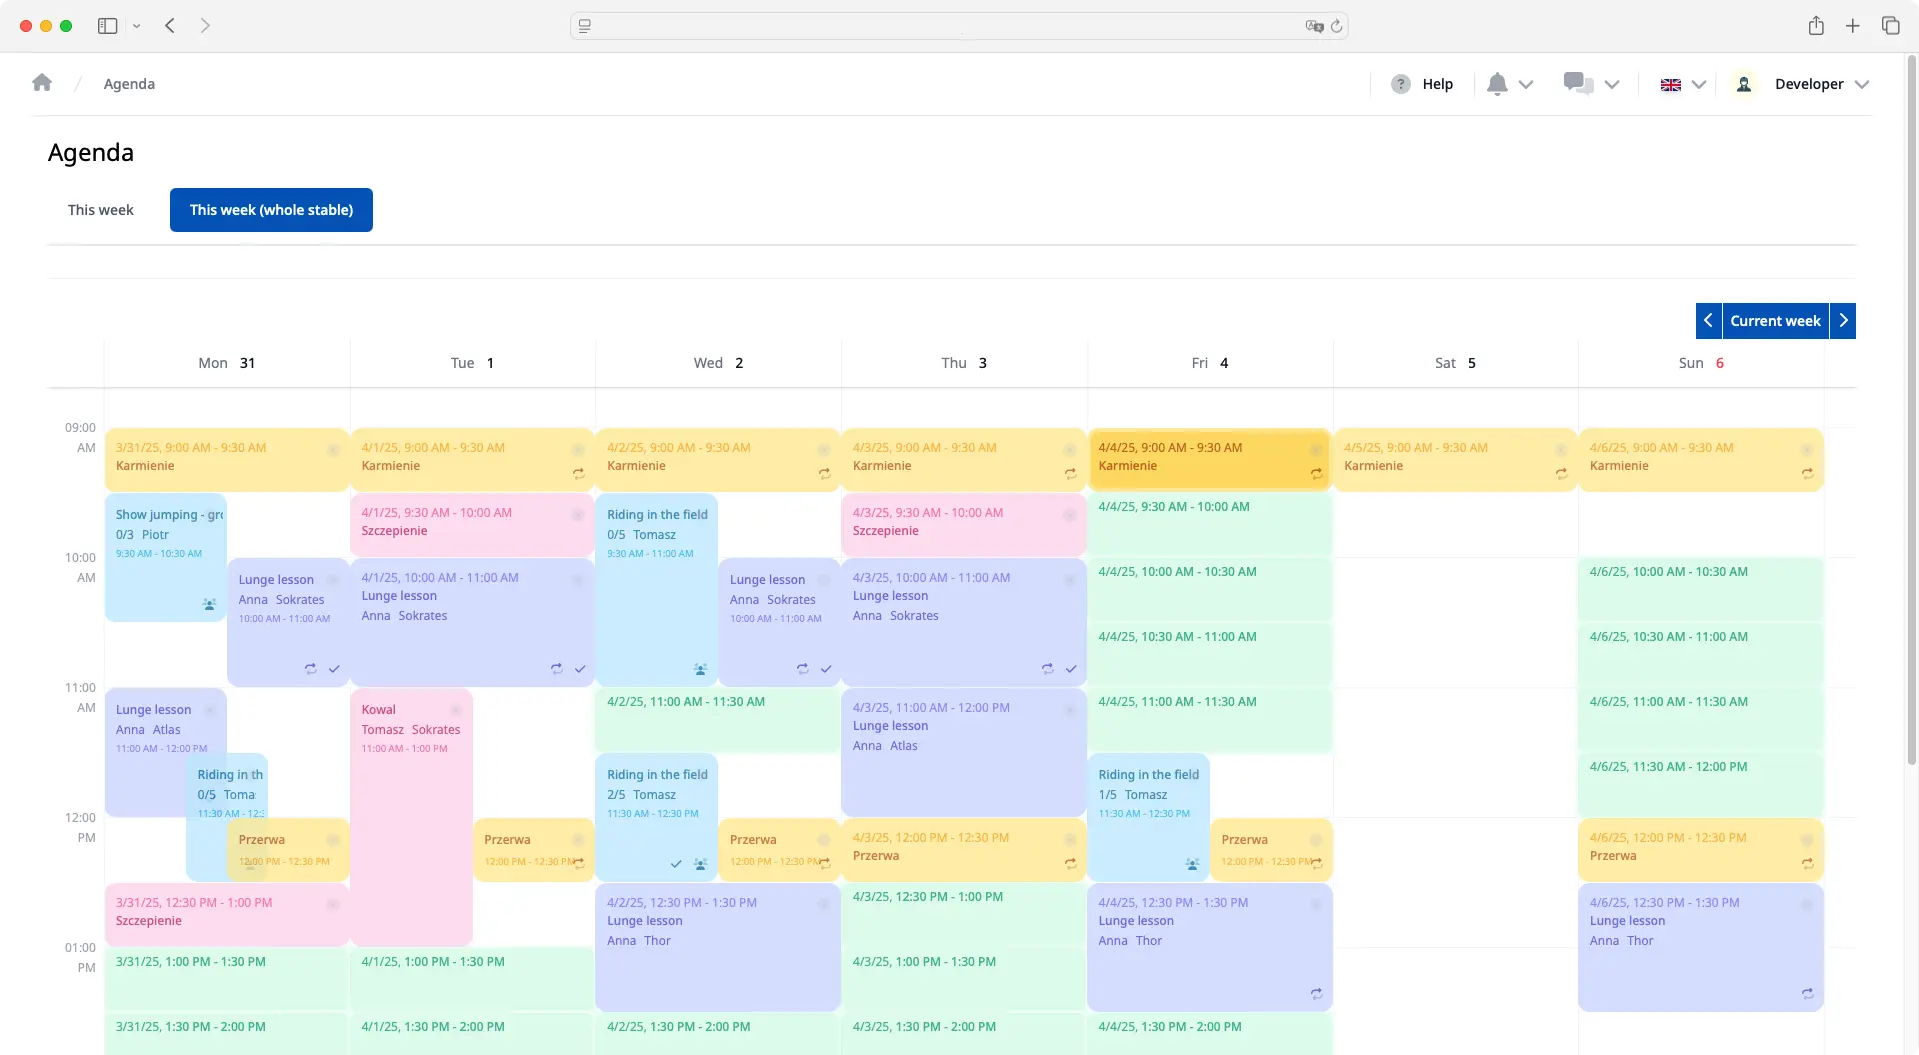This screenshot has height=1055, width=1919.
Task: Mark Tuesday's Lunge lesson with the checkmark
Action: point(580,669)
